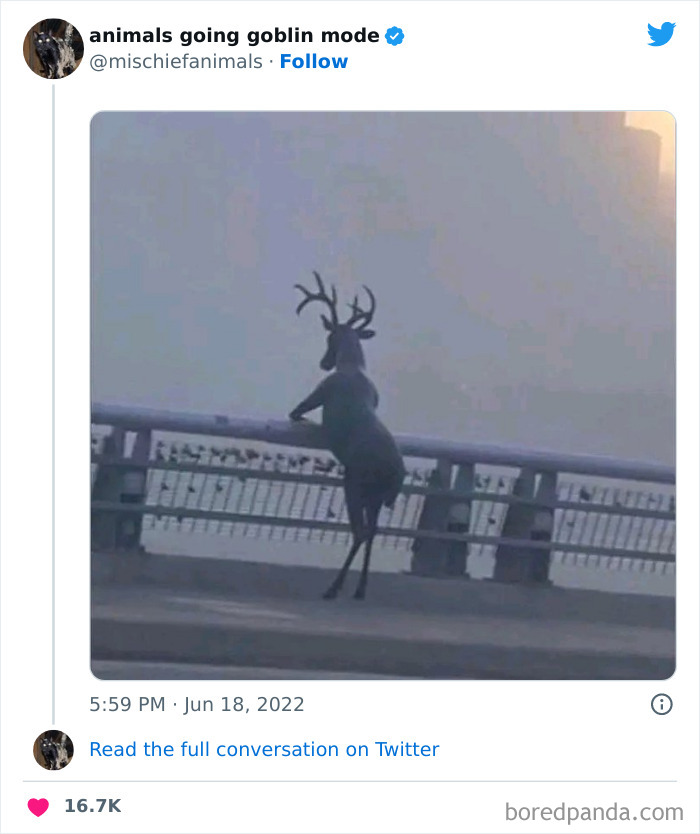Viewport: 700px width, 834px height.
Task: Click the small avatar beside the conversation link
Action: [53, 749]
